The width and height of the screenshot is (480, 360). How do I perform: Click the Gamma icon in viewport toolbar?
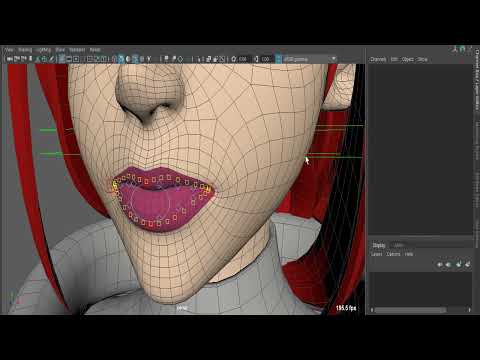(x=256, y=59)
